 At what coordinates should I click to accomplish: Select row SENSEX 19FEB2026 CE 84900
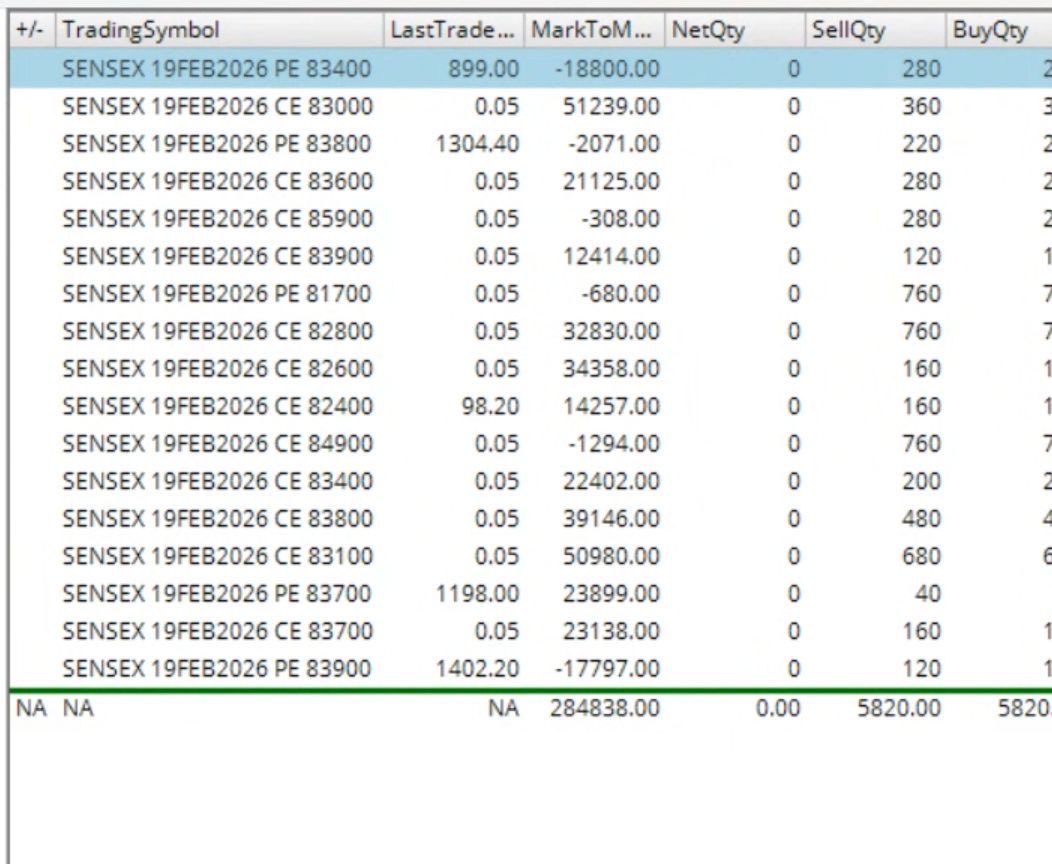click(531, 444)
